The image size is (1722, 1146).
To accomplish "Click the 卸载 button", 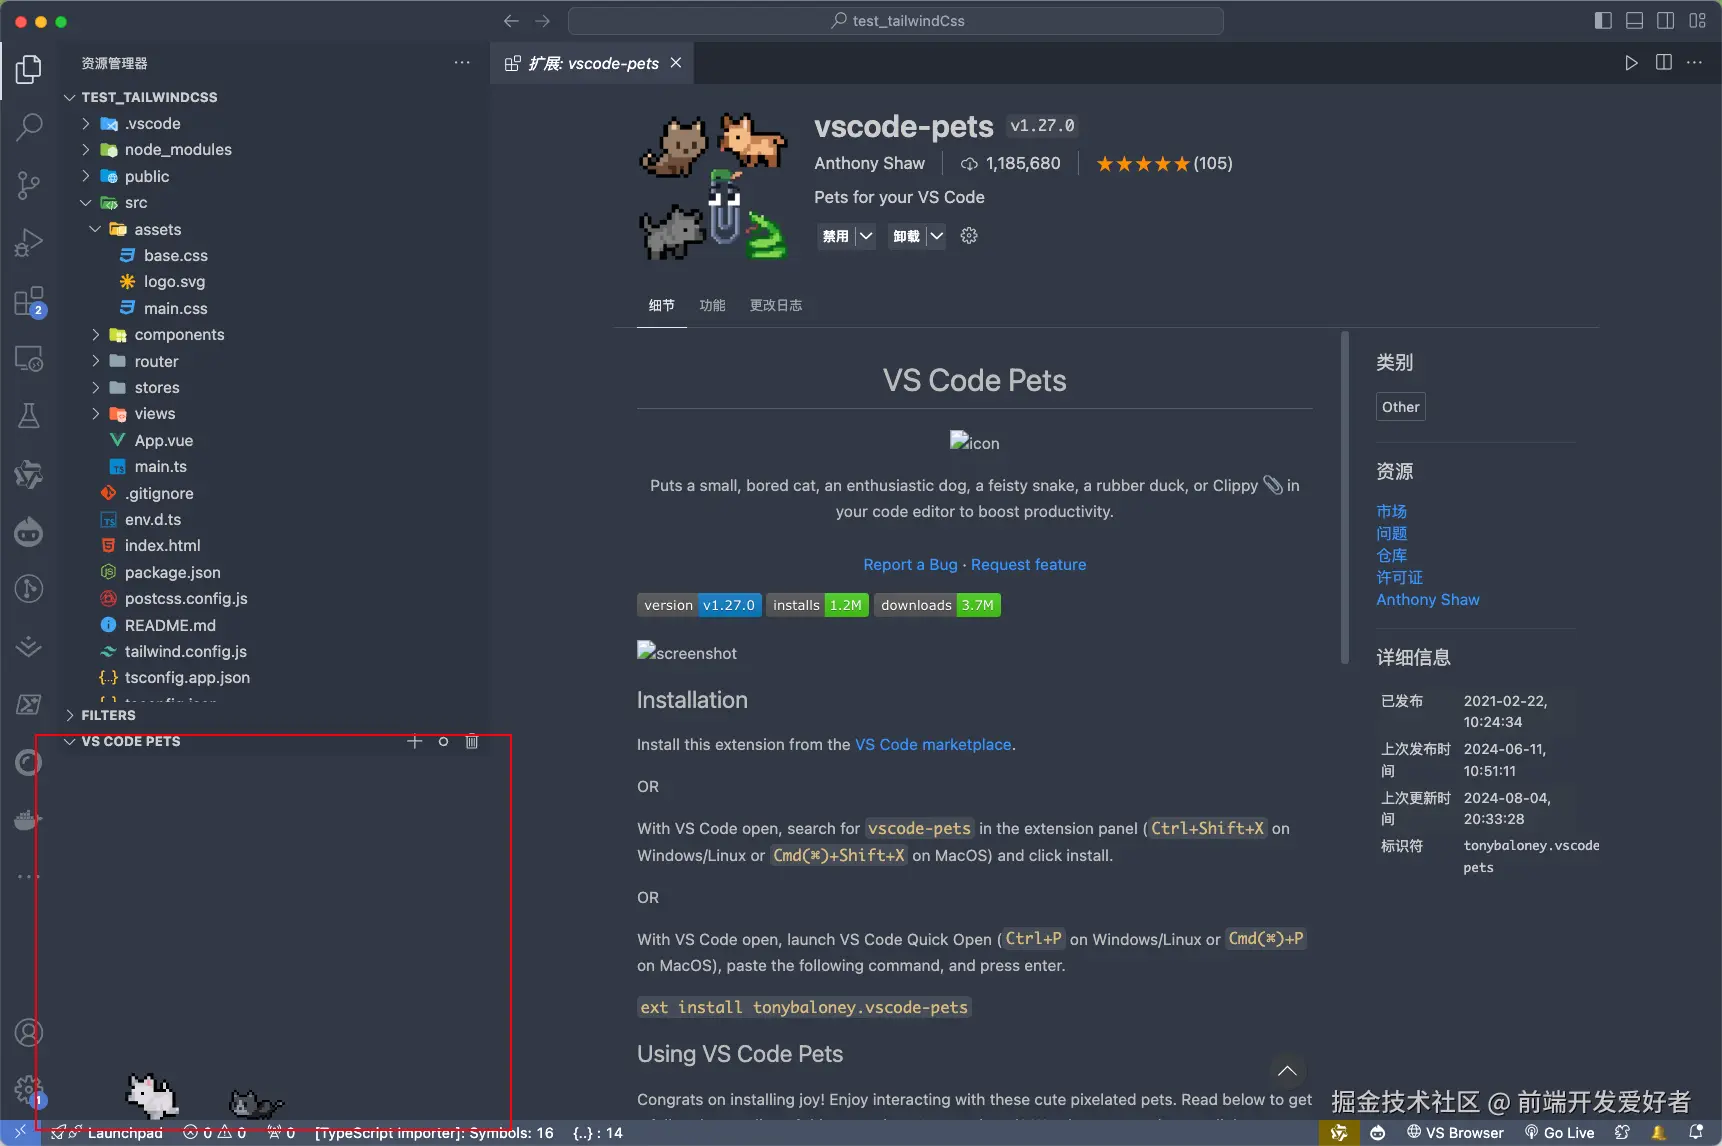I will pos(906,236).
